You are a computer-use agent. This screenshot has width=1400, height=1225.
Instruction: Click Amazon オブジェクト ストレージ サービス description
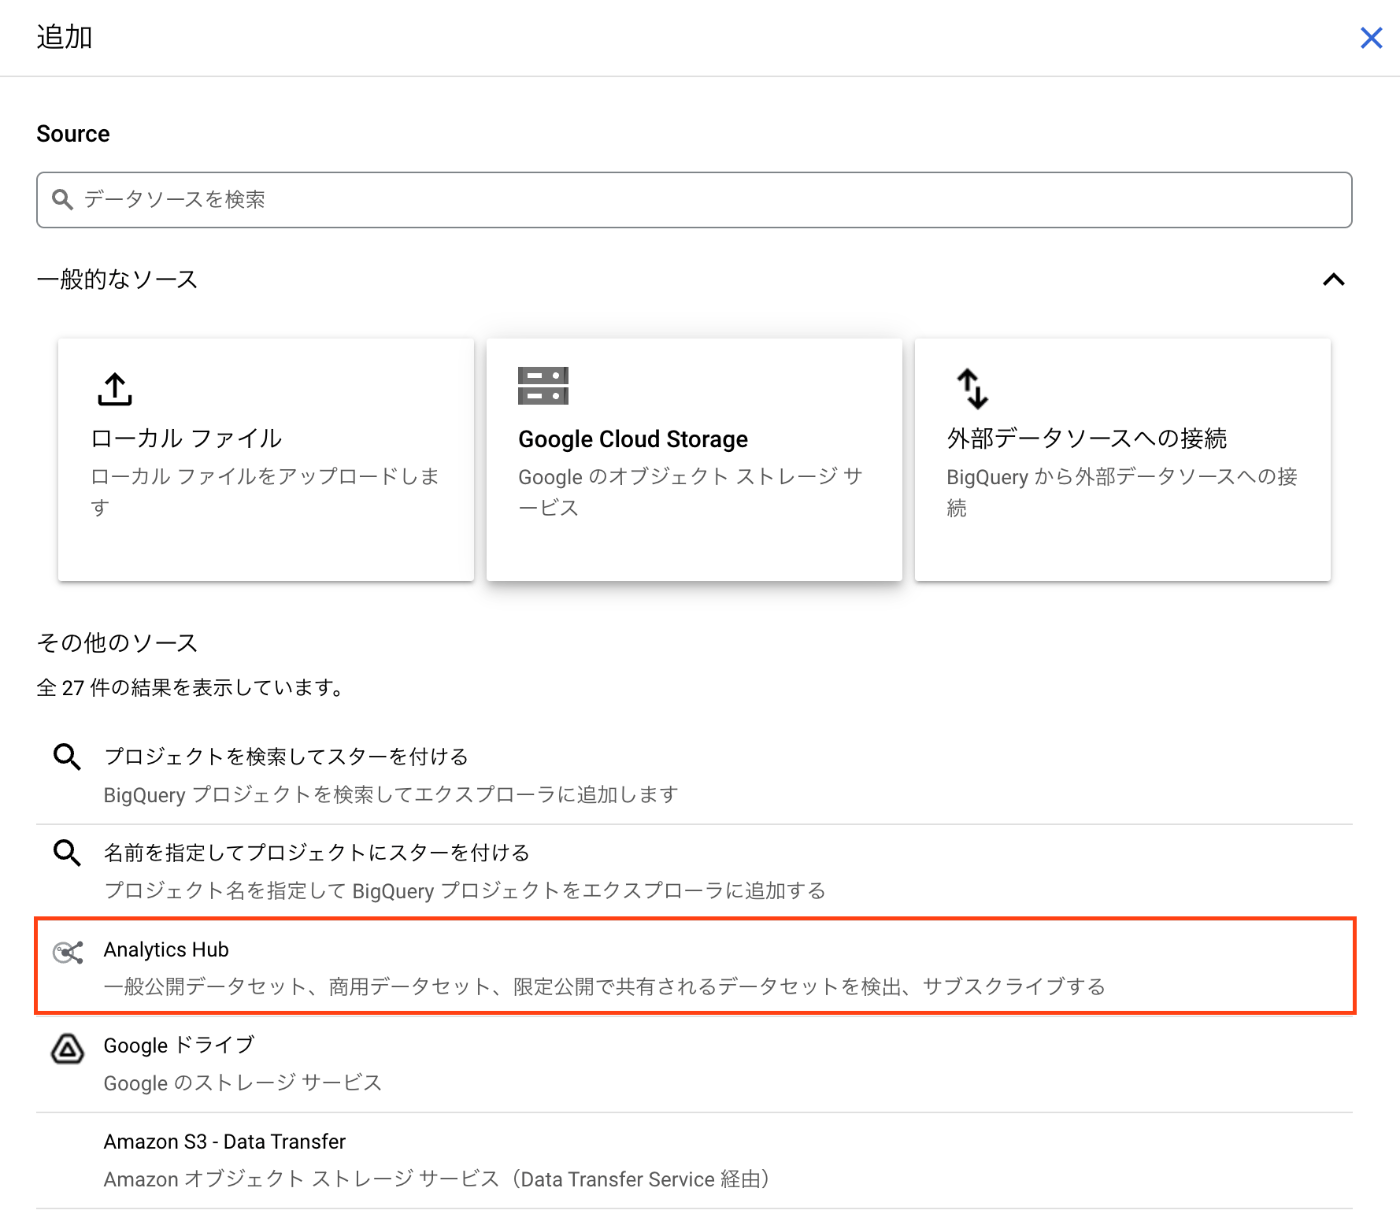437,1180
